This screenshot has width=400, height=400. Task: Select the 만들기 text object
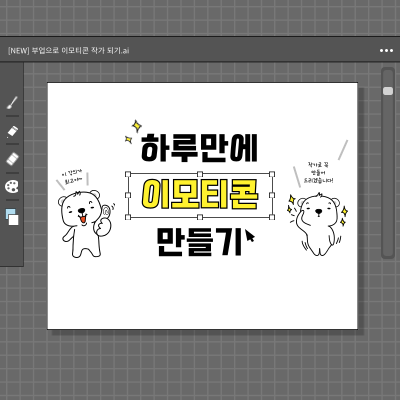click(x=199, y=242)
